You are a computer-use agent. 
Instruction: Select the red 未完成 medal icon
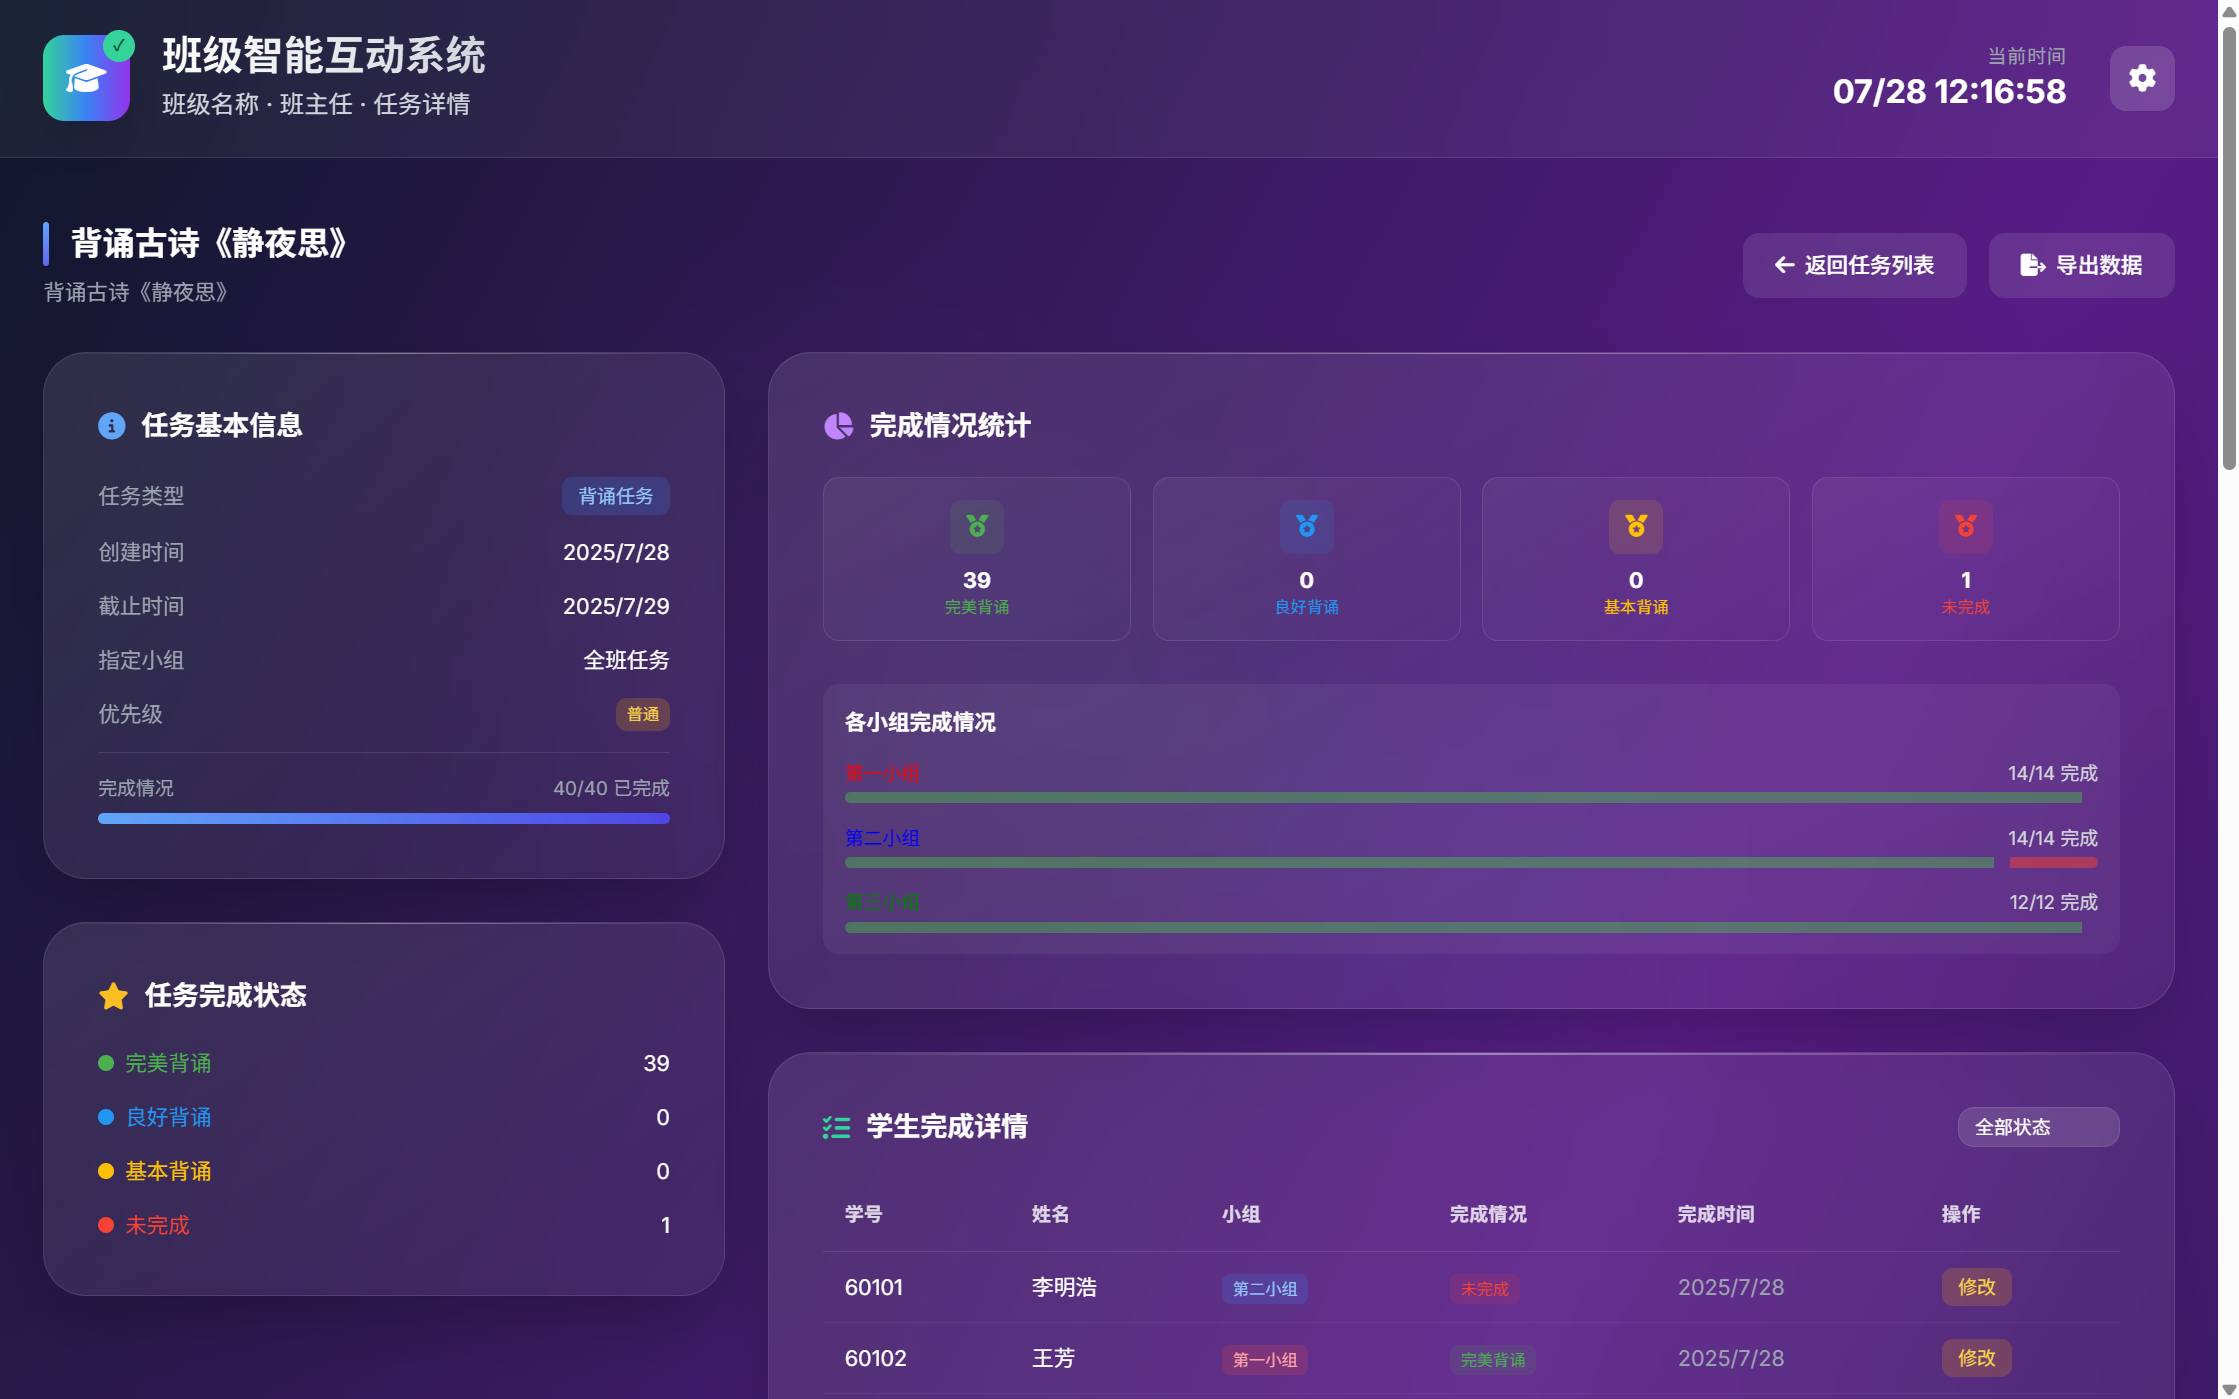click(1964, 527)
